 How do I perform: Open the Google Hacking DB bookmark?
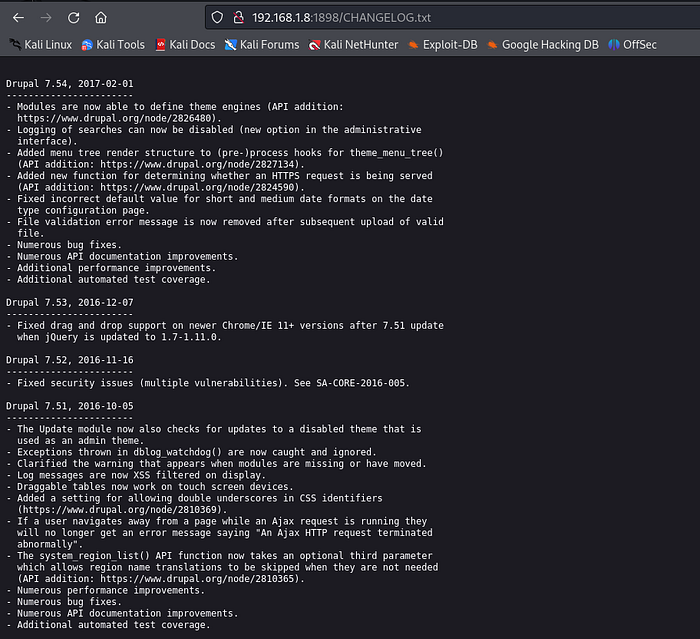tap(543, 44)
